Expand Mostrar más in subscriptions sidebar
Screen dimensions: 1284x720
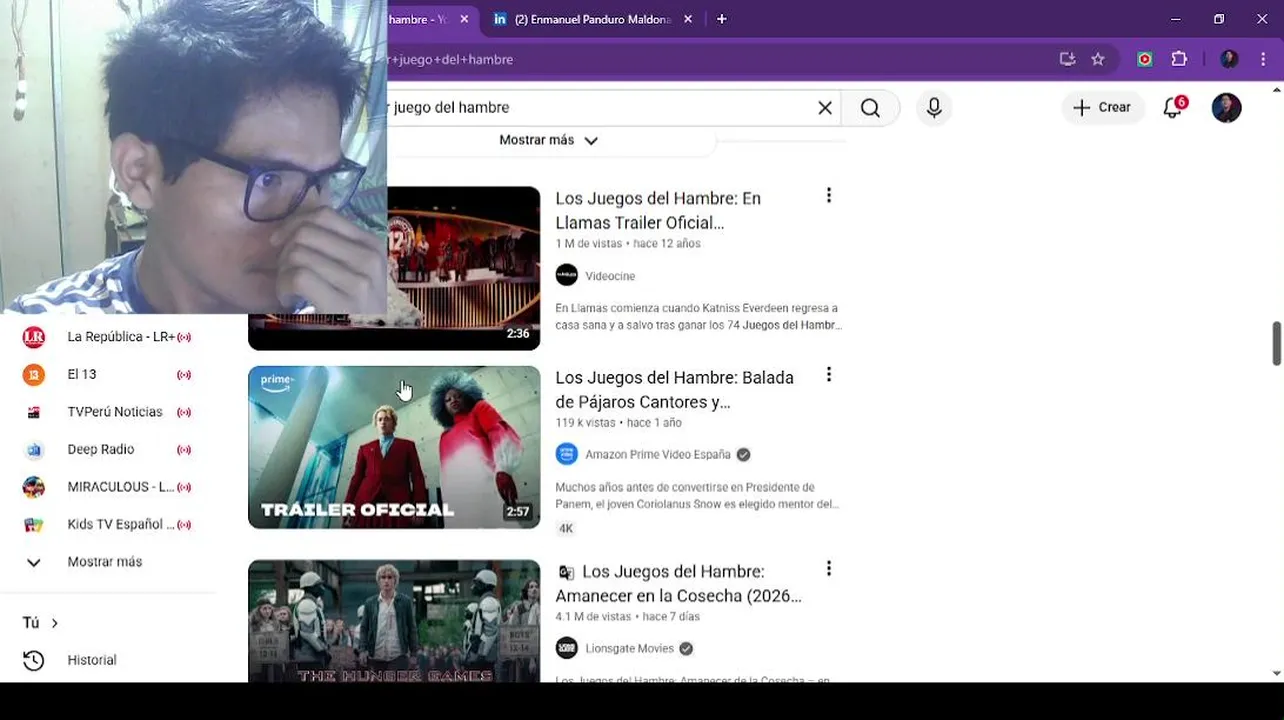[108, 562]
